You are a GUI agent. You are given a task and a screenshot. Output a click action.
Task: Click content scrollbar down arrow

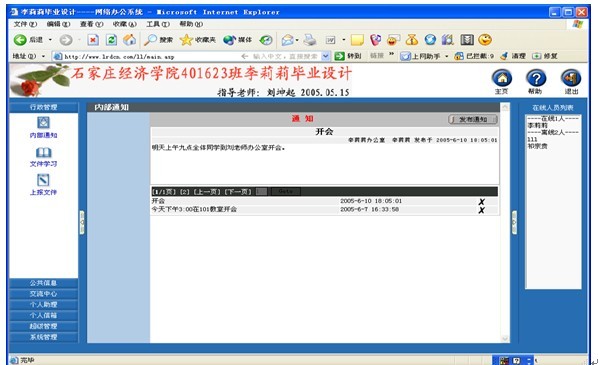[505, 339]
